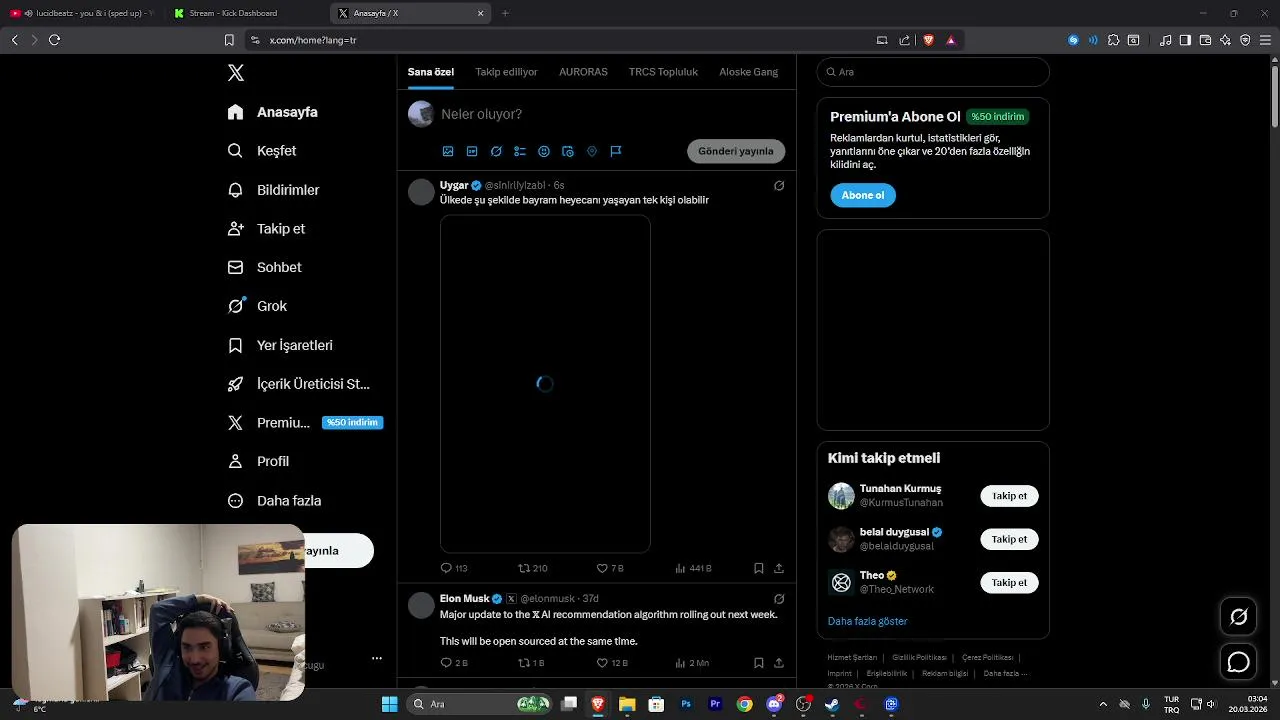1280x720 pixels.
Task: Switch to lucidbeatz YouTube browser tab
Action: [82, 13]
